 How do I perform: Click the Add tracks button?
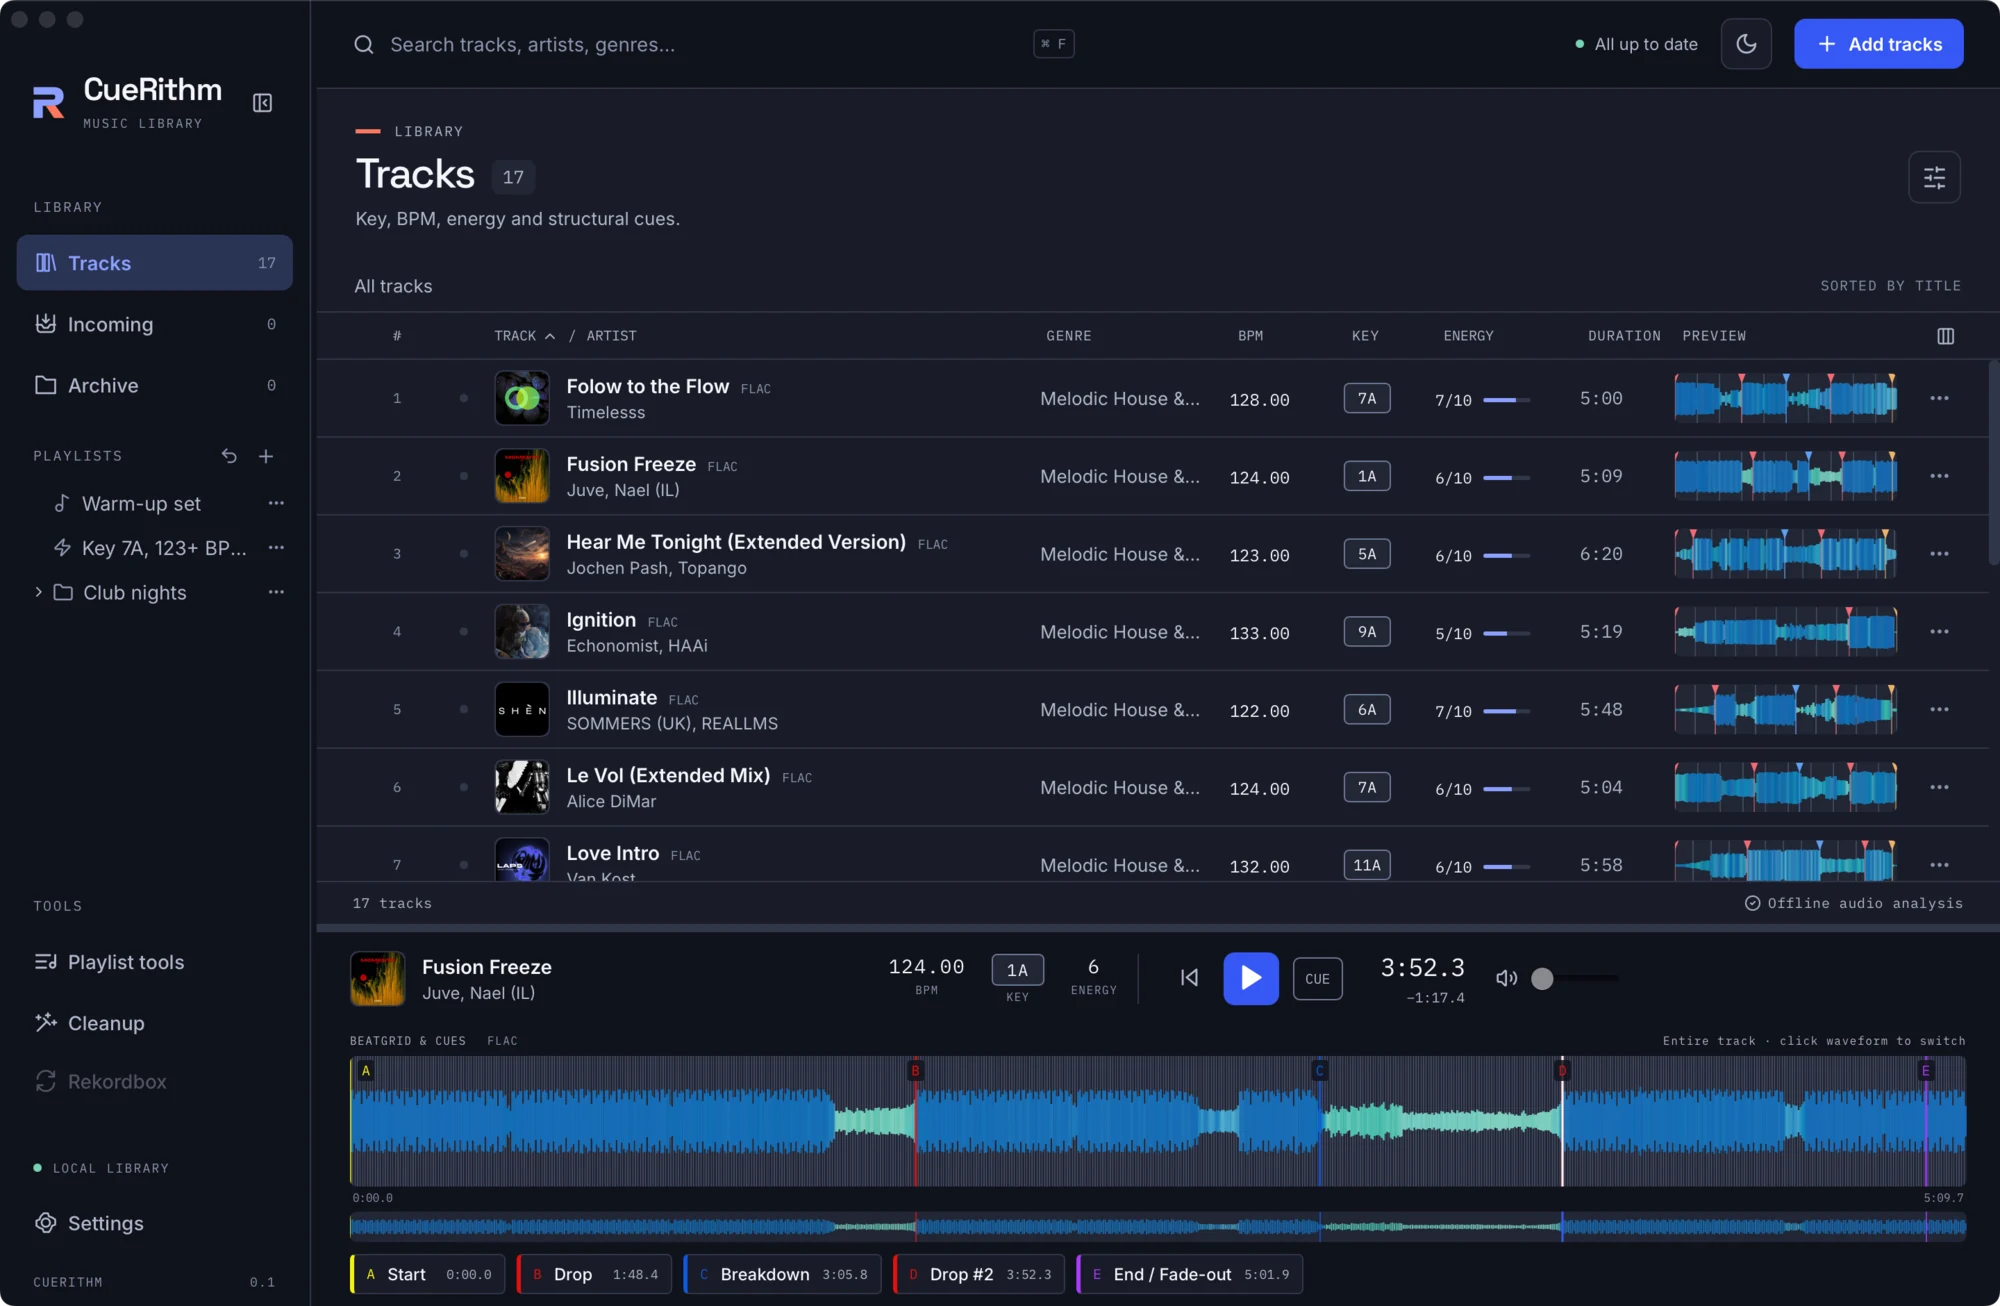[1878, 44]
